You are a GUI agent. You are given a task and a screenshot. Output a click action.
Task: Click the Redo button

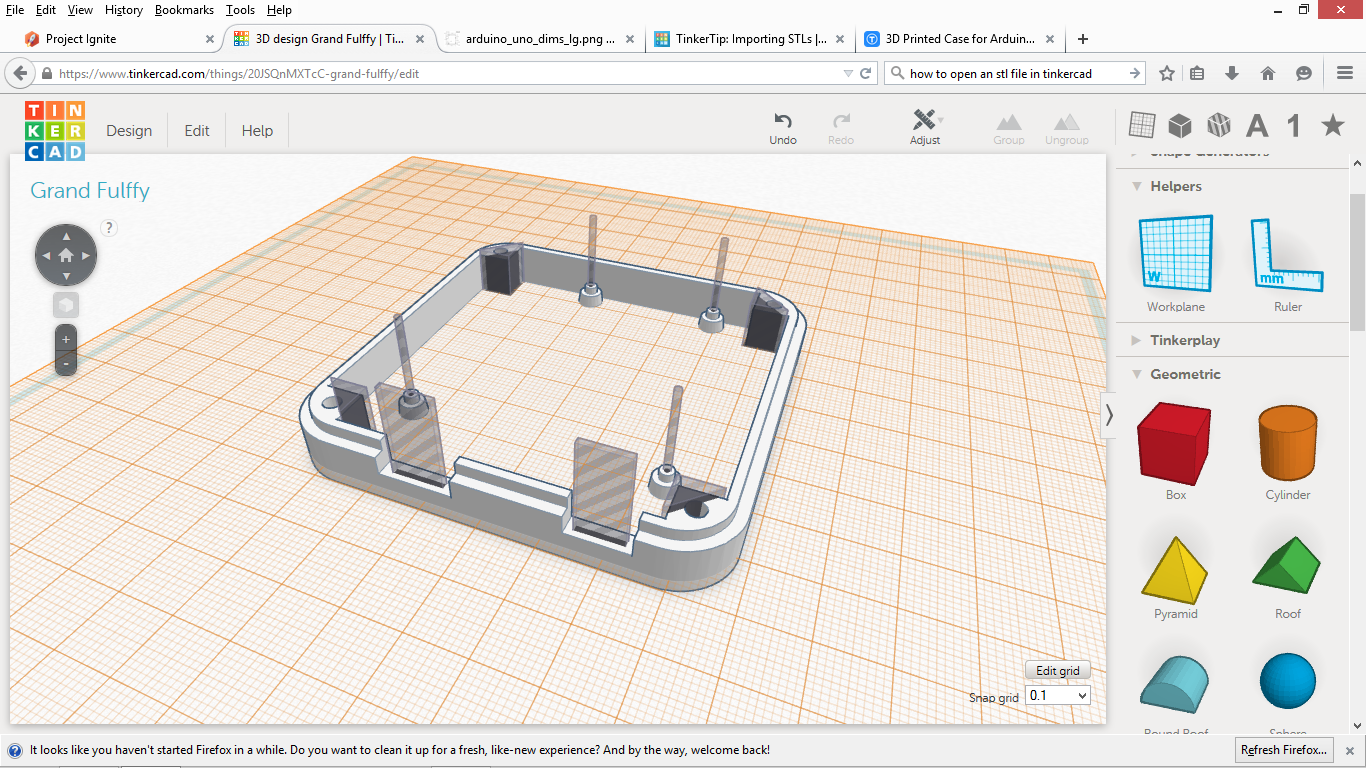pos(841,128)
